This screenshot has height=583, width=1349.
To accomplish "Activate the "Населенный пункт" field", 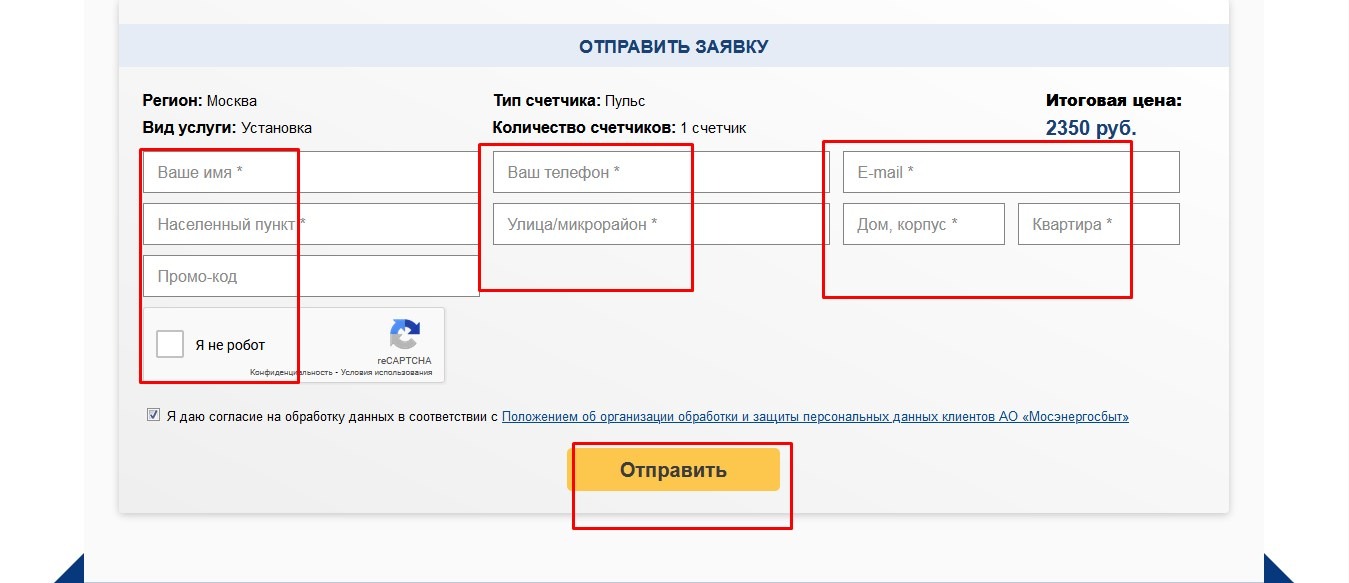I will (311, 224).
